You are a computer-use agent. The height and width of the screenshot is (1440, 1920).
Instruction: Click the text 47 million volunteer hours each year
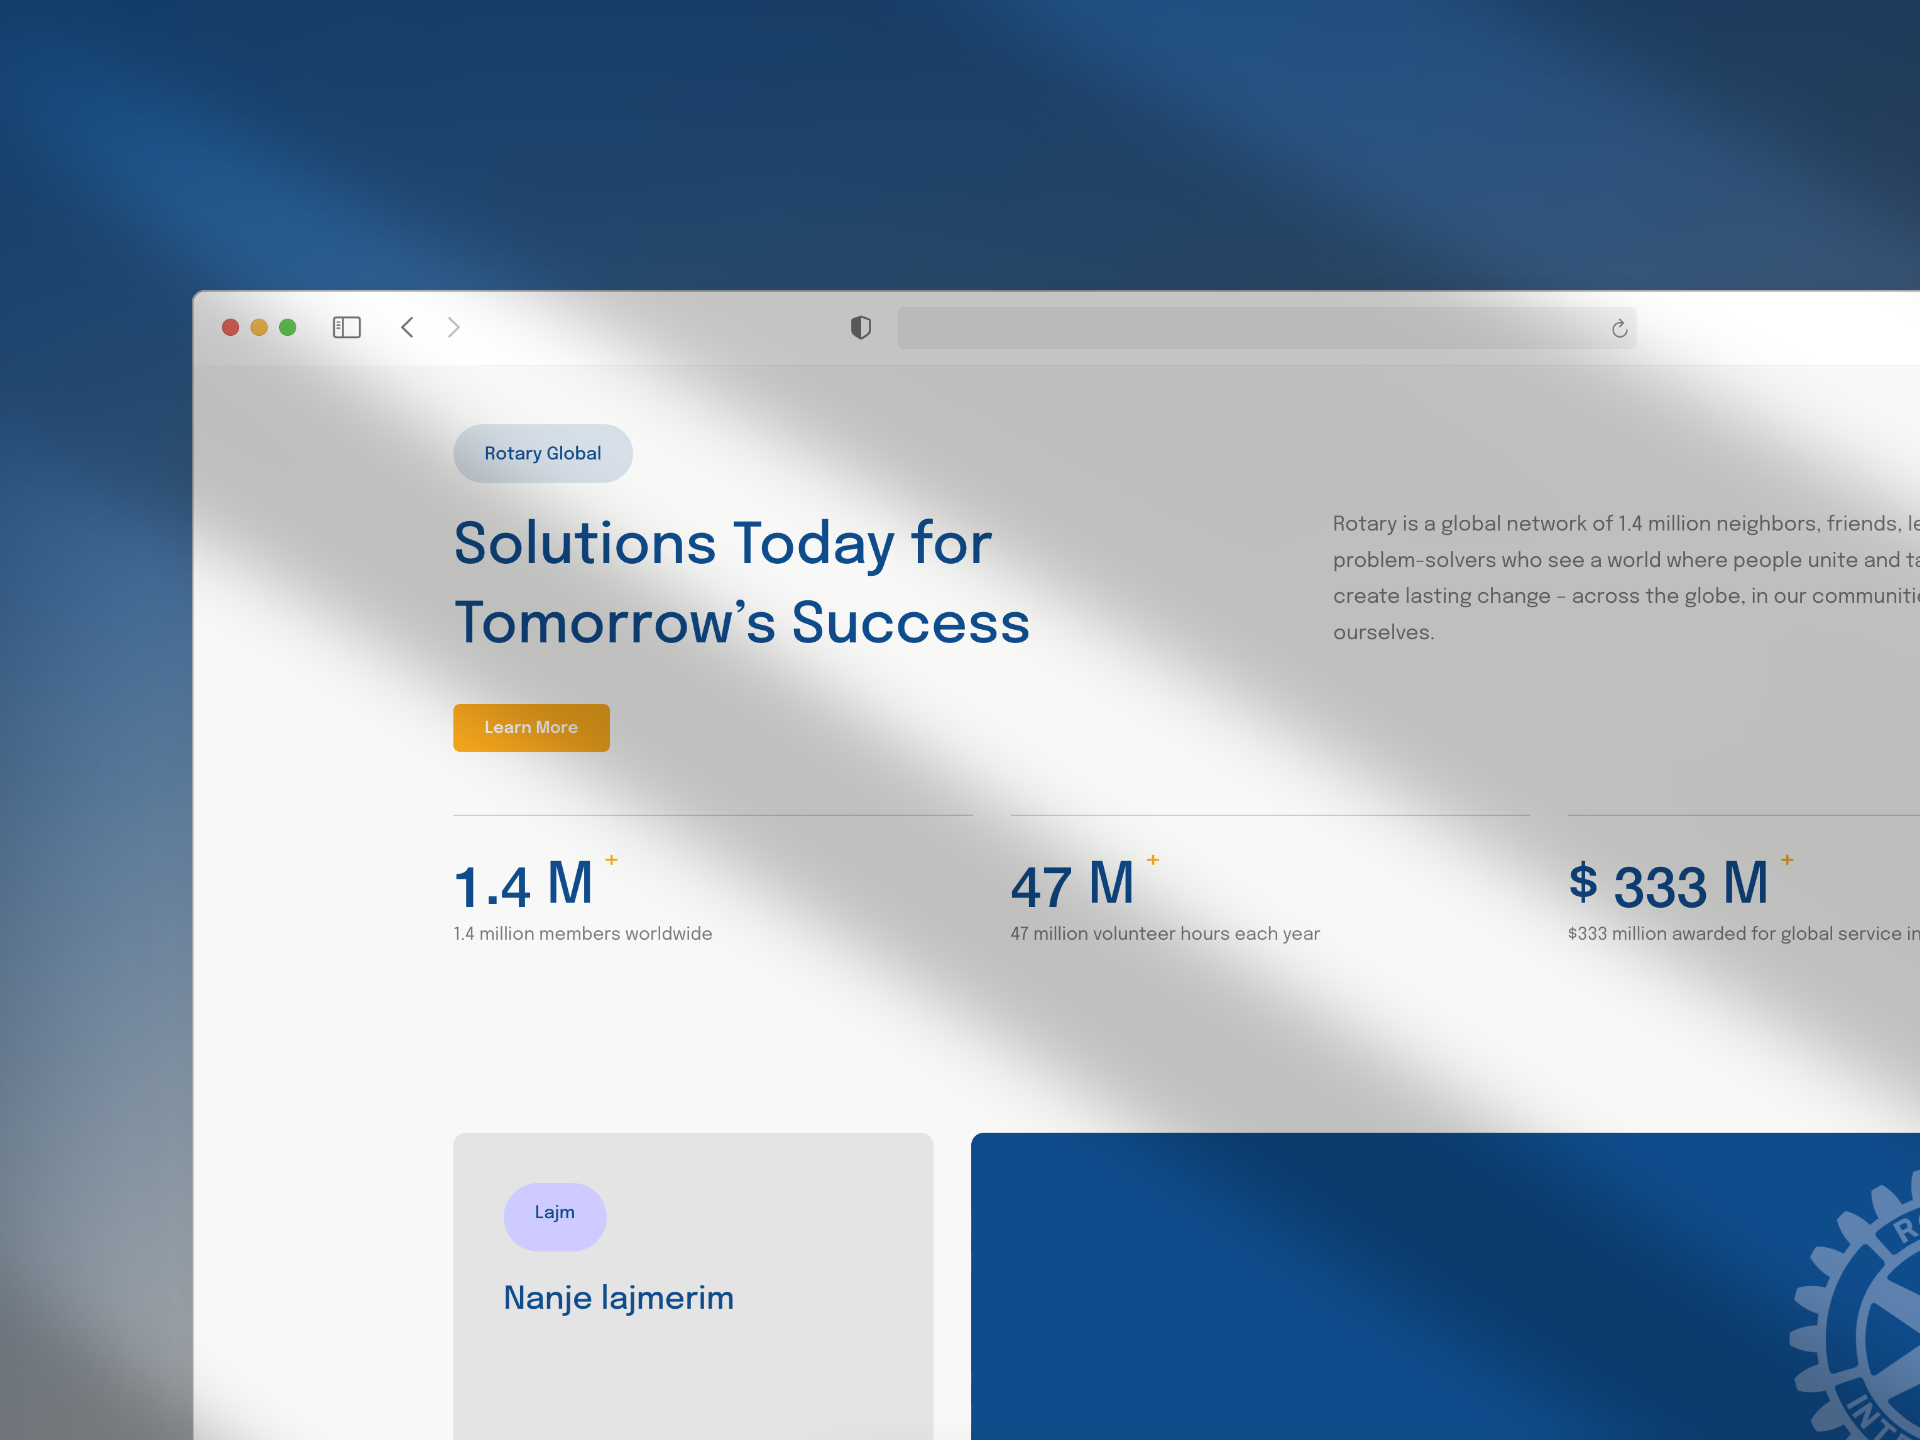tap(1165, 934)
